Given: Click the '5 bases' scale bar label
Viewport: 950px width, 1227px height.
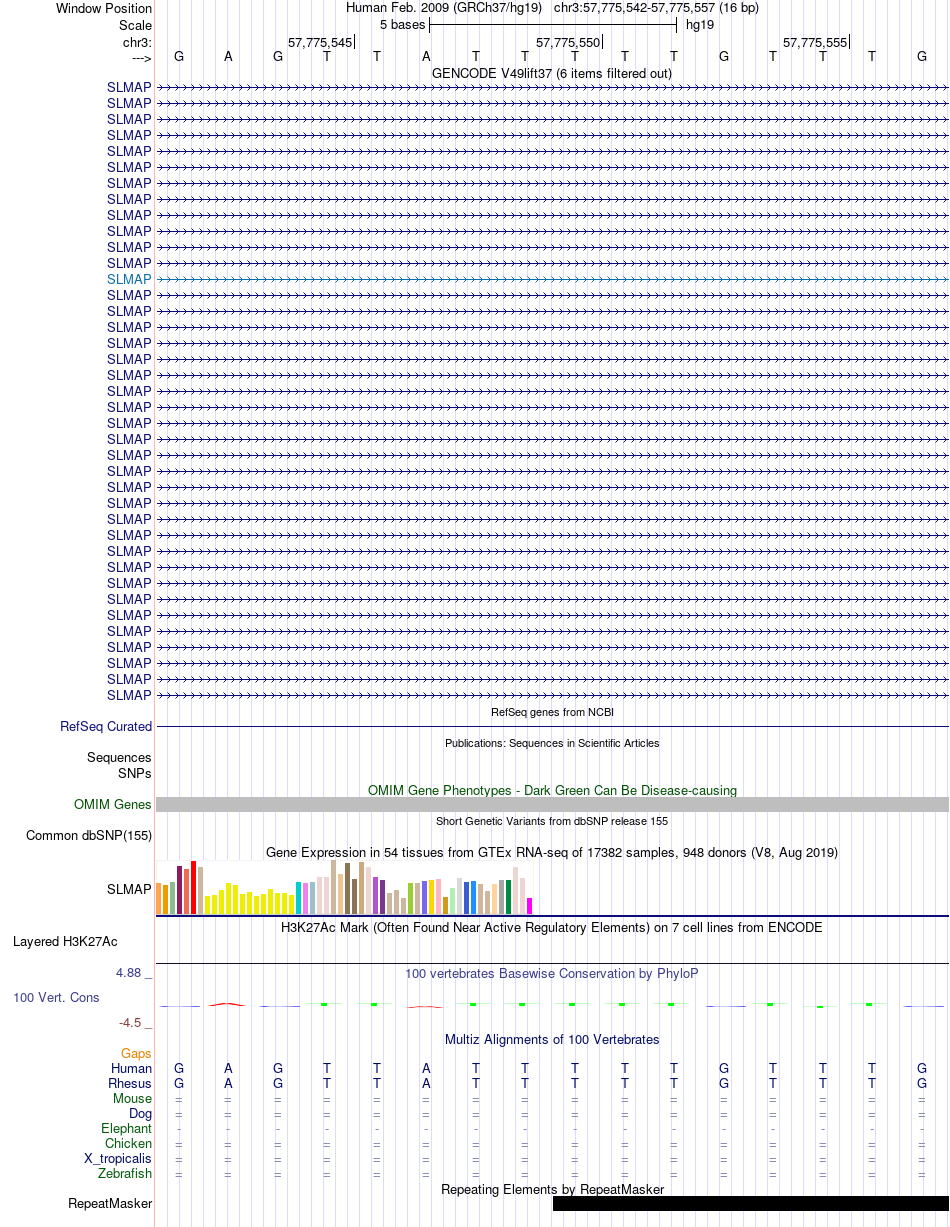Looking at the screenshot, I should tap(402, 25).
